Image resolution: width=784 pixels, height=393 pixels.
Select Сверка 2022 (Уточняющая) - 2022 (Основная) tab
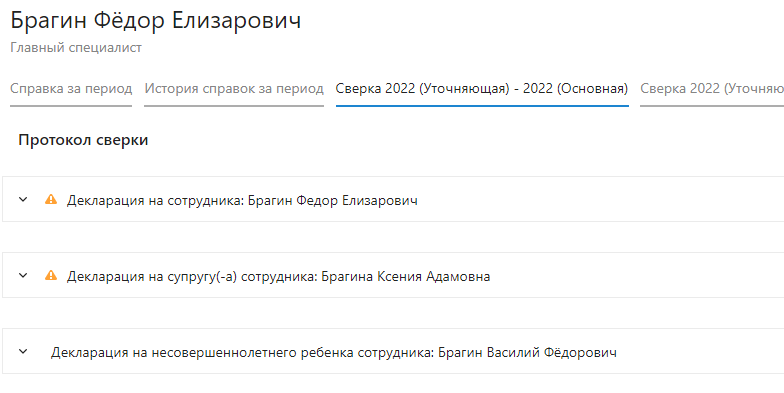(x=482, y=88)
